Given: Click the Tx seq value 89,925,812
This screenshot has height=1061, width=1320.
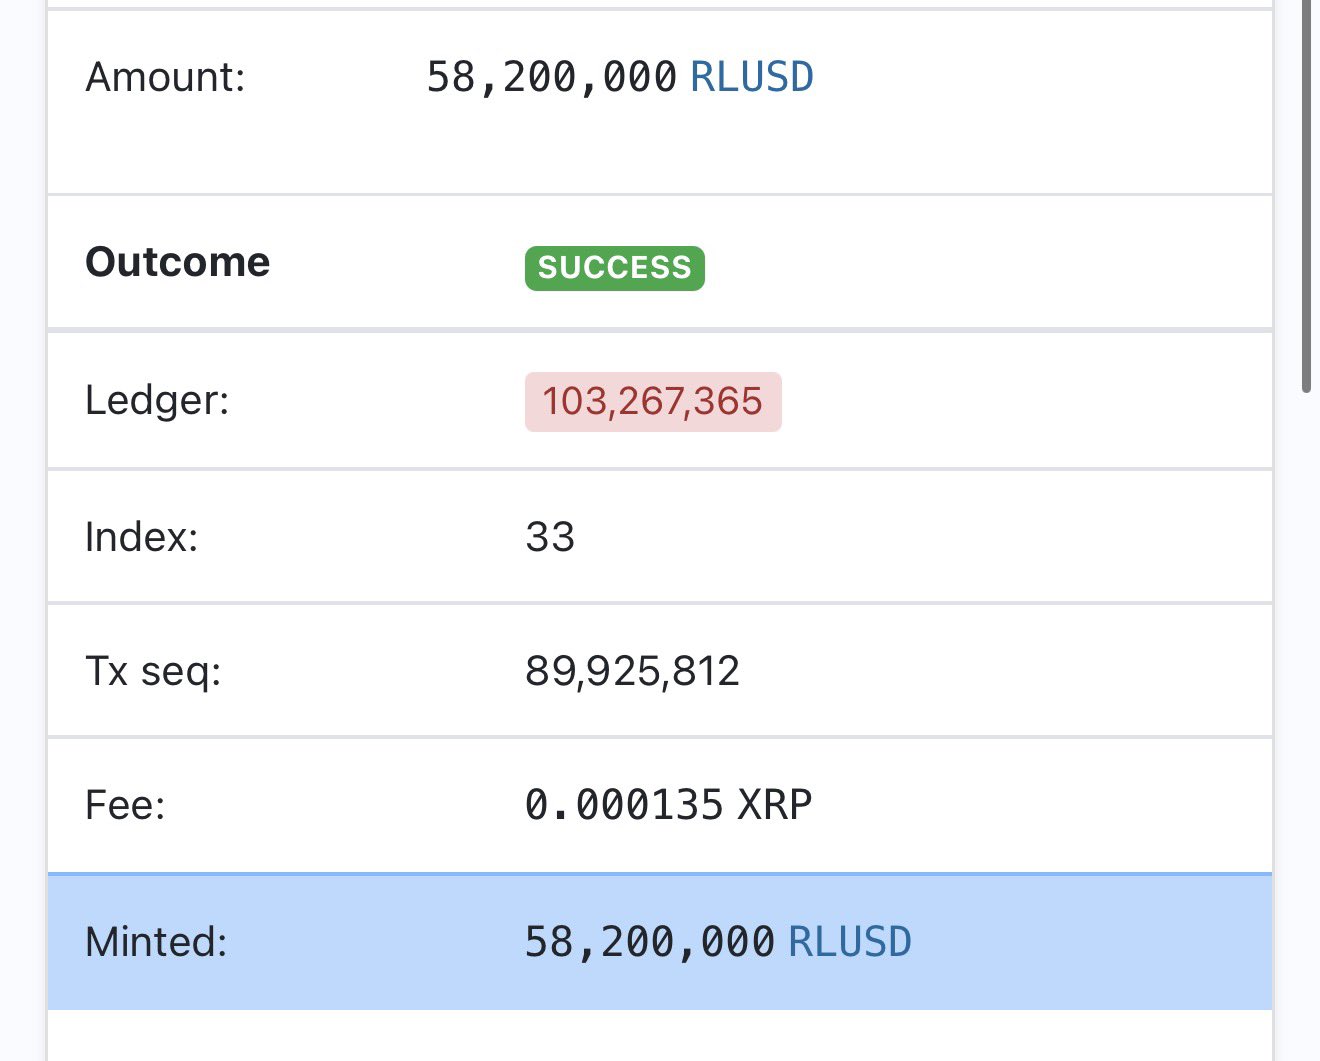Looking at the screenshot, I should pos(632,671).
